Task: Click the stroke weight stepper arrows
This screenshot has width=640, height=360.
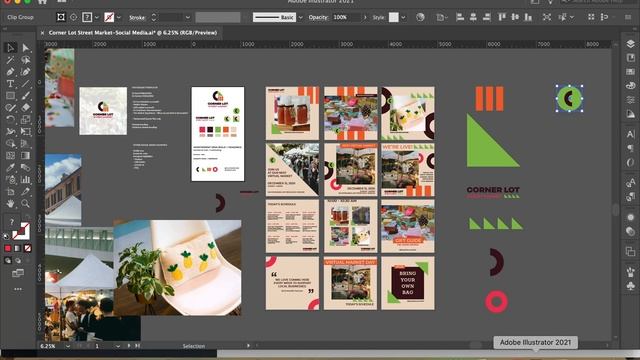Action: (x=154, y=17)
